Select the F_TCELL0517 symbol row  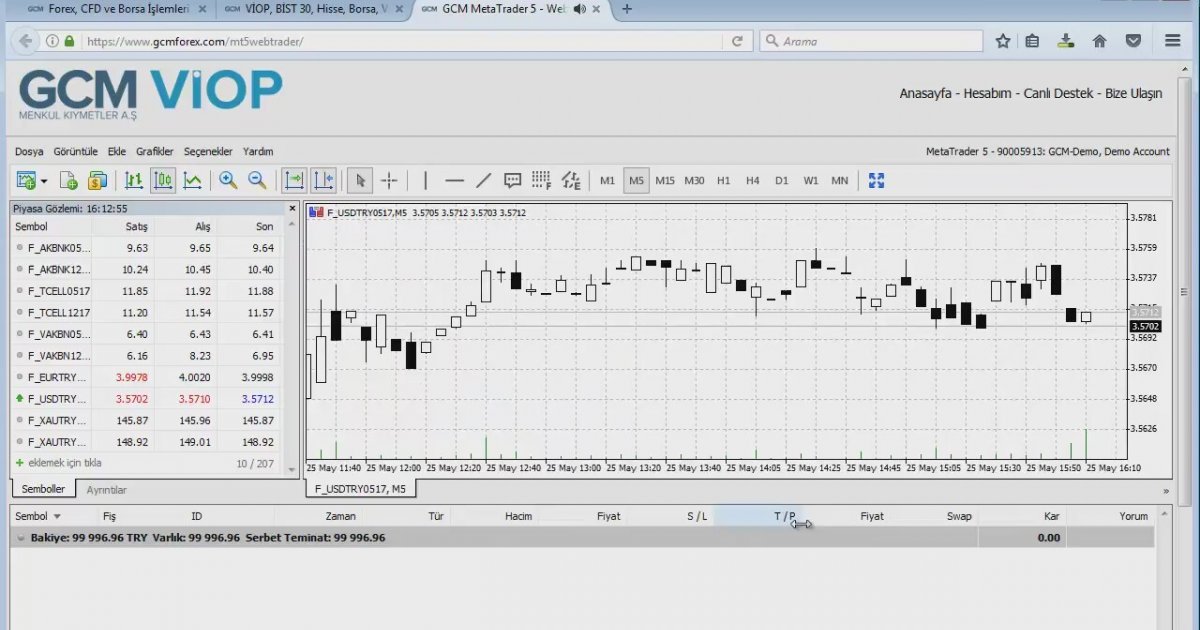pos(147,291)
